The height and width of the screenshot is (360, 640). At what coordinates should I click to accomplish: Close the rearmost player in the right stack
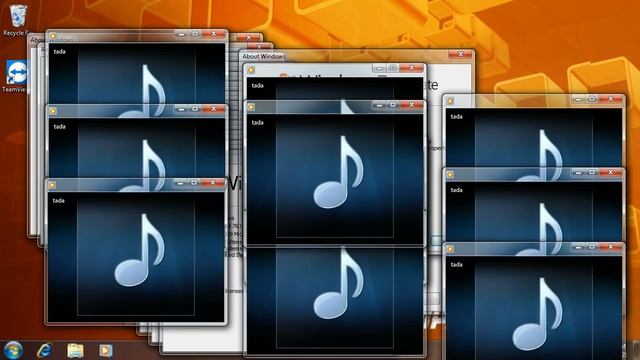(611, 99)
